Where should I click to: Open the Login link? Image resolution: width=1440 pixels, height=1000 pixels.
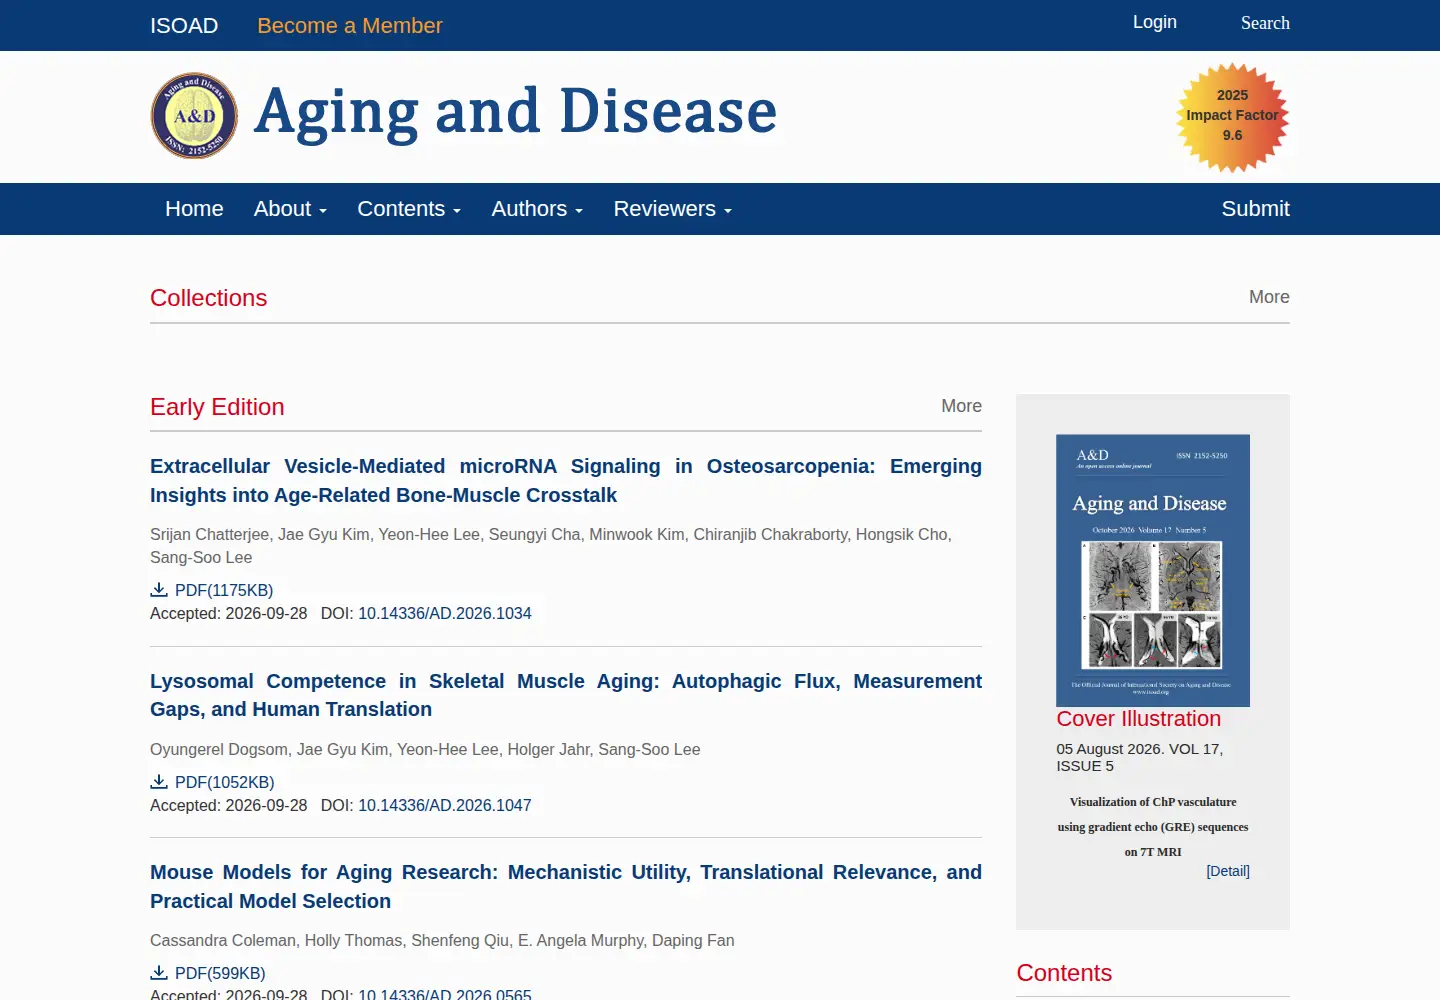pos(1155,22)
